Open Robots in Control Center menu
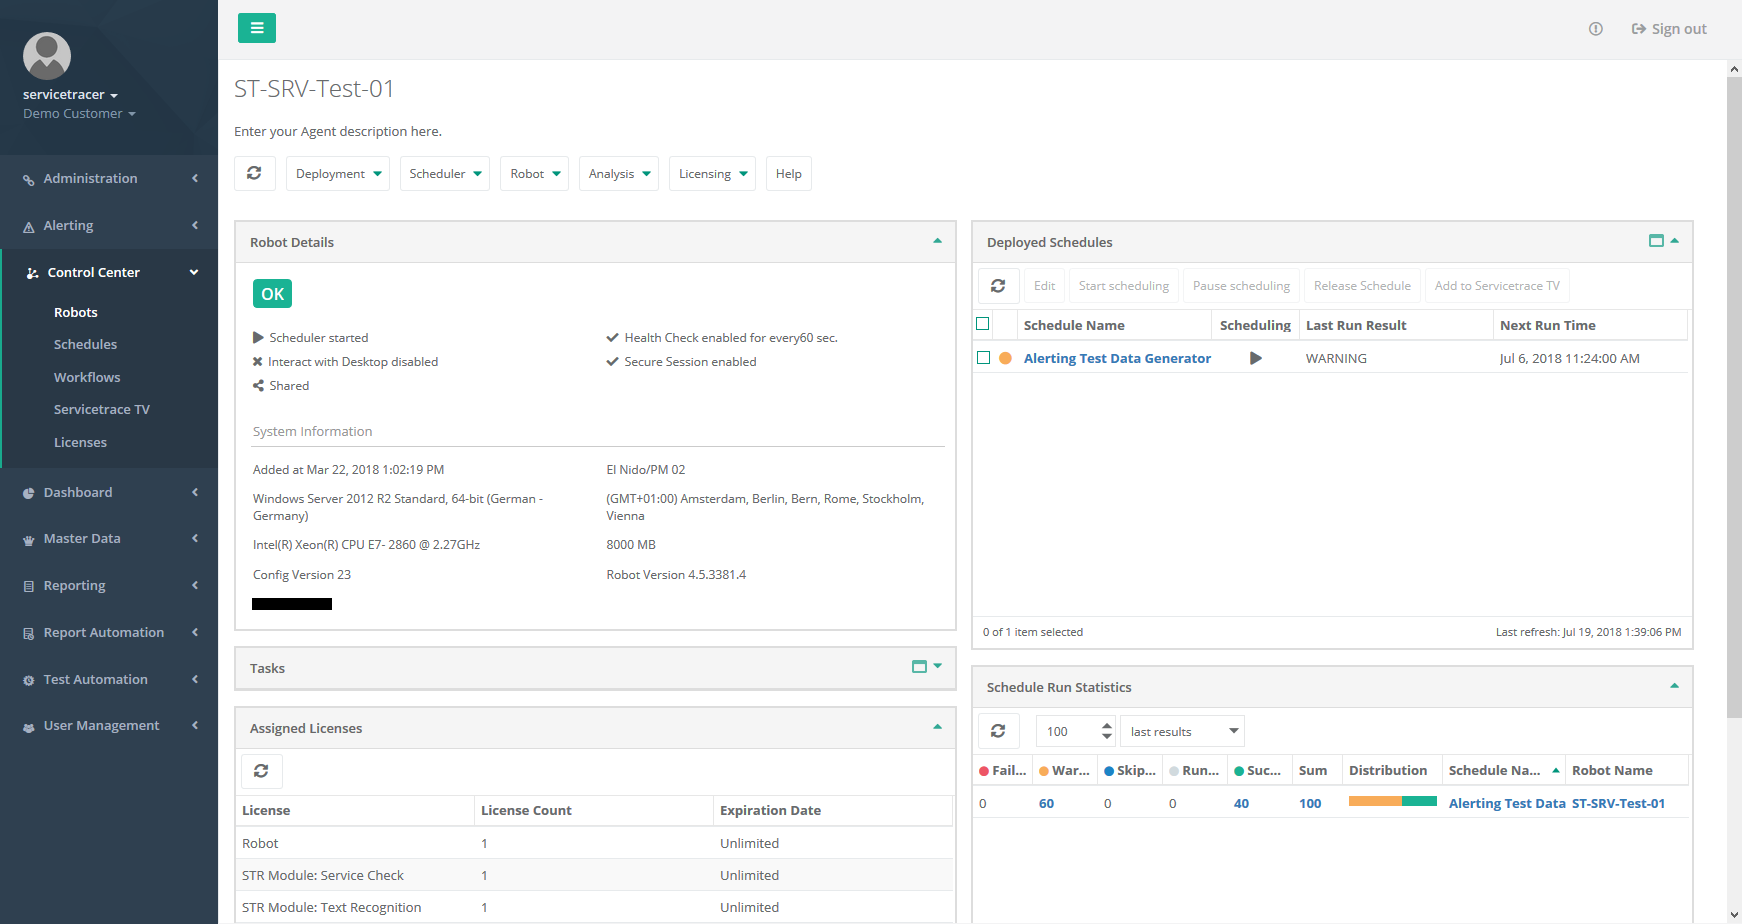The image size is (1742, 924). [76, 312]
